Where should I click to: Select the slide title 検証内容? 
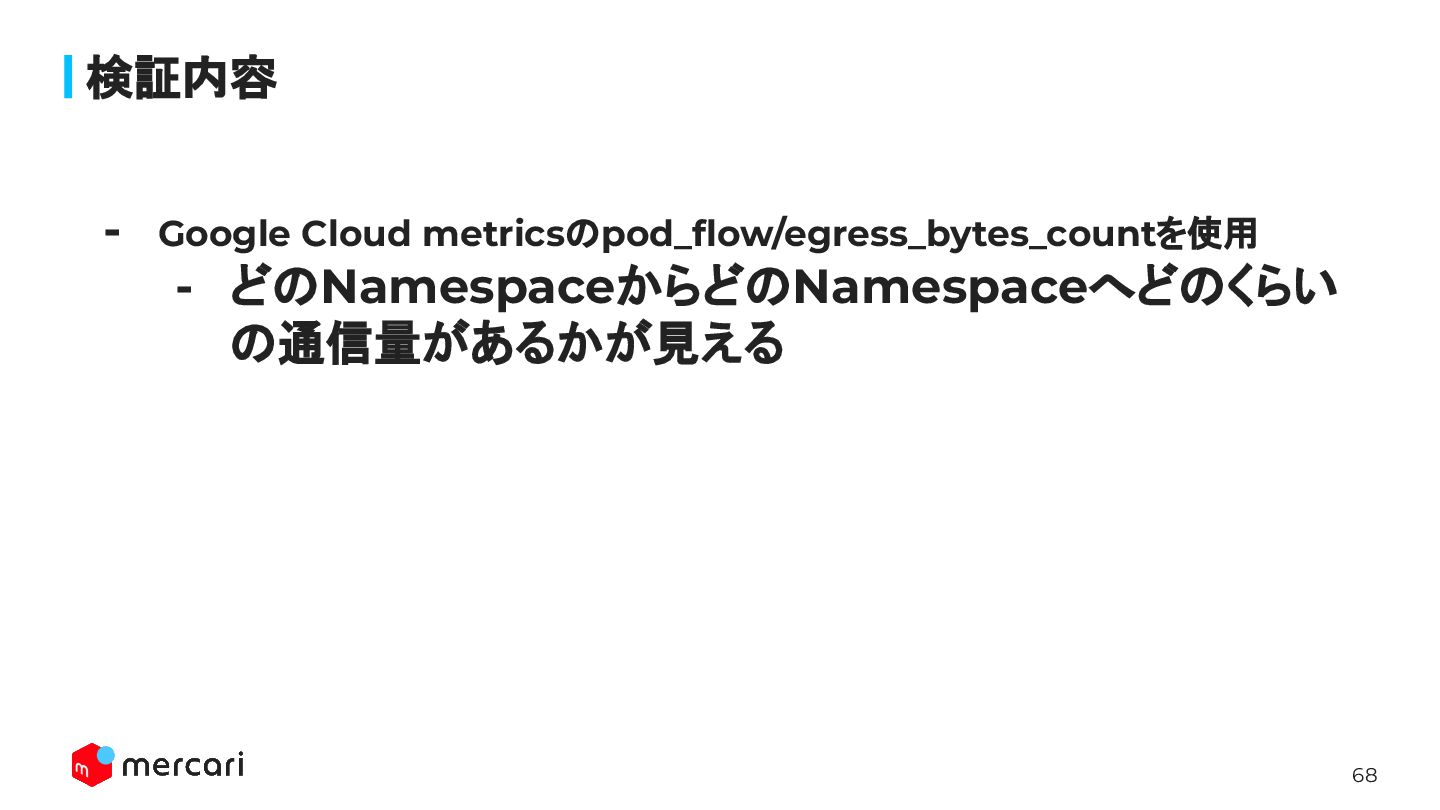(181, 78)
